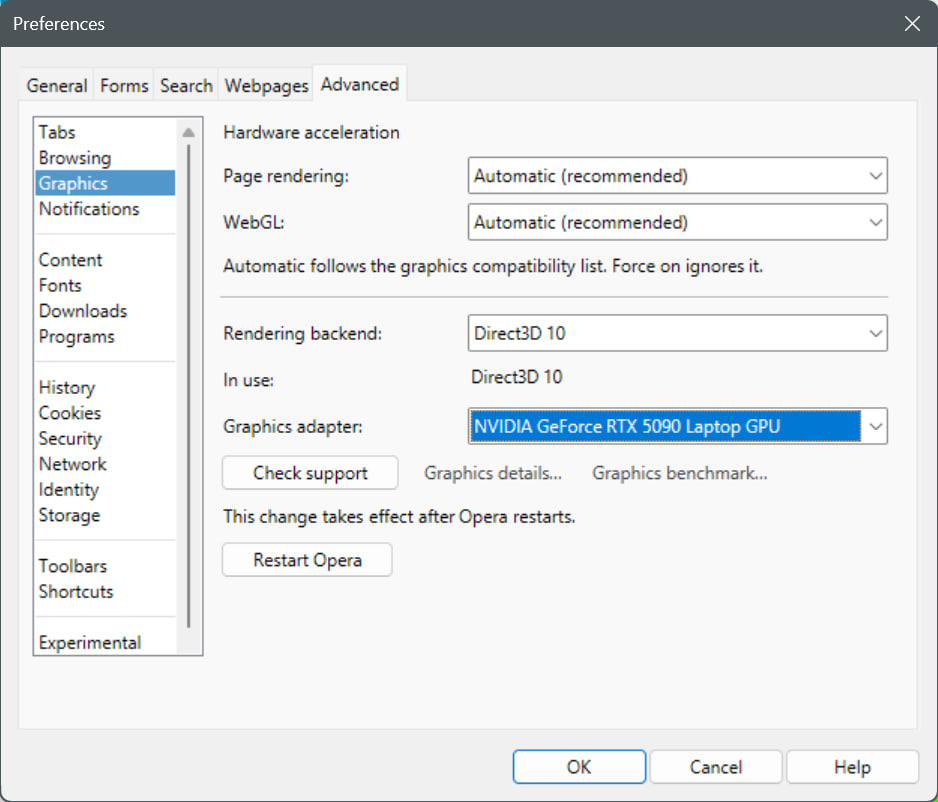Screen dimensions: 938x802
Task: Click the Restart Opera button
Action: tap(307, 560)
